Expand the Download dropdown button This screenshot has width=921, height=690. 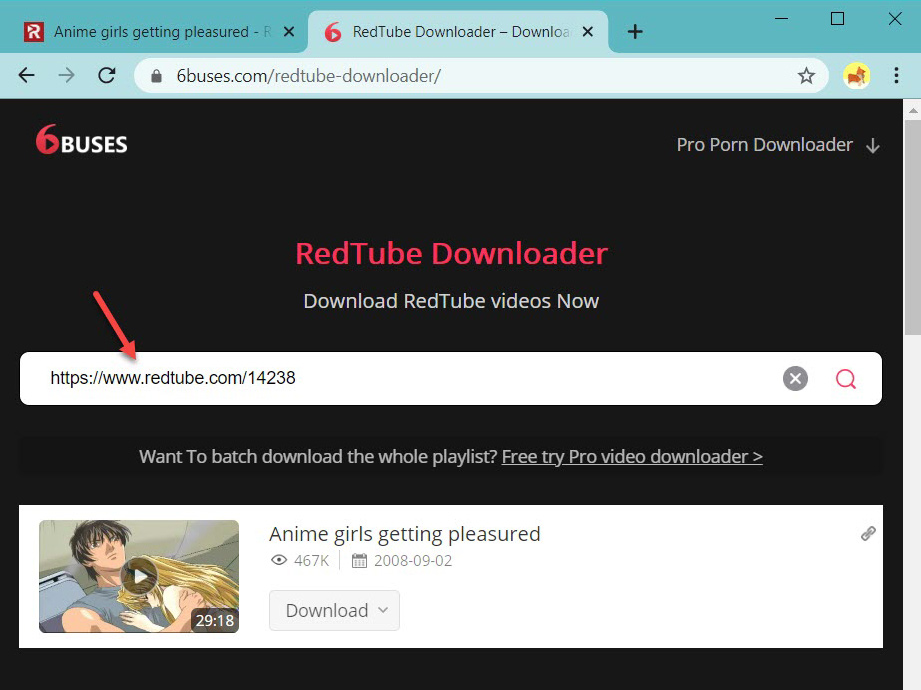pyautogui.click(x=334, y=611)
